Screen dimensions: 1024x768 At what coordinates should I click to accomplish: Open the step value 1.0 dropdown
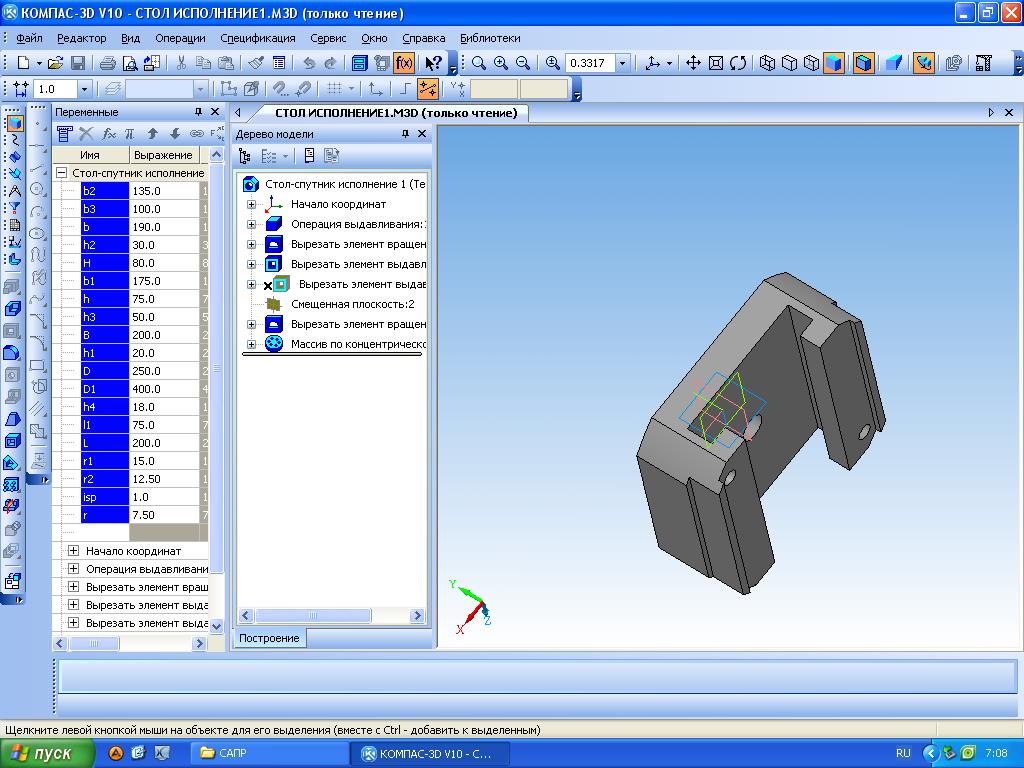[84, 88]
